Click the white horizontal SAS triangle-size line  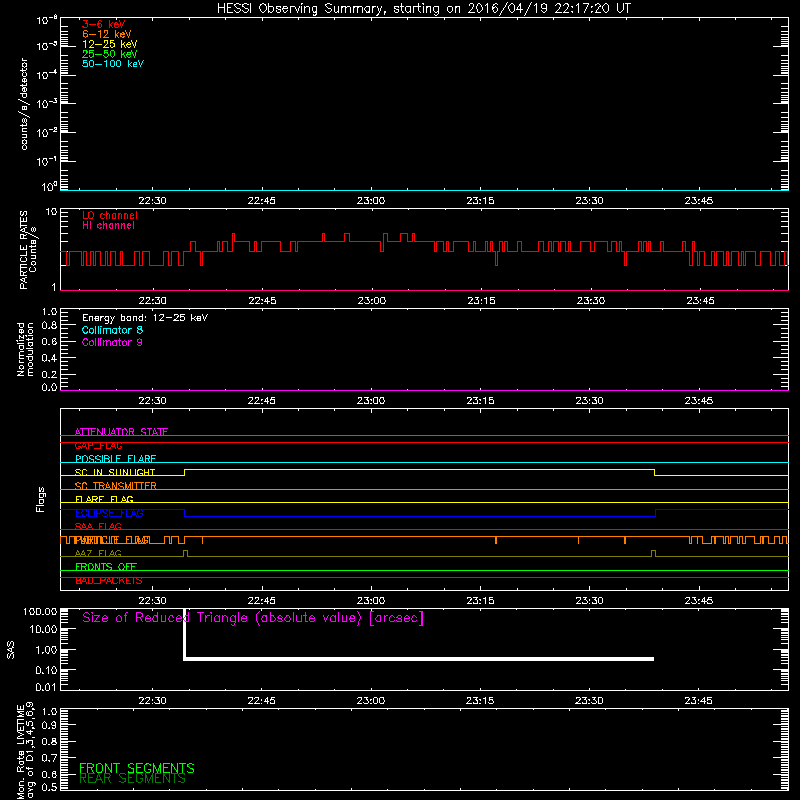[419, 659]
